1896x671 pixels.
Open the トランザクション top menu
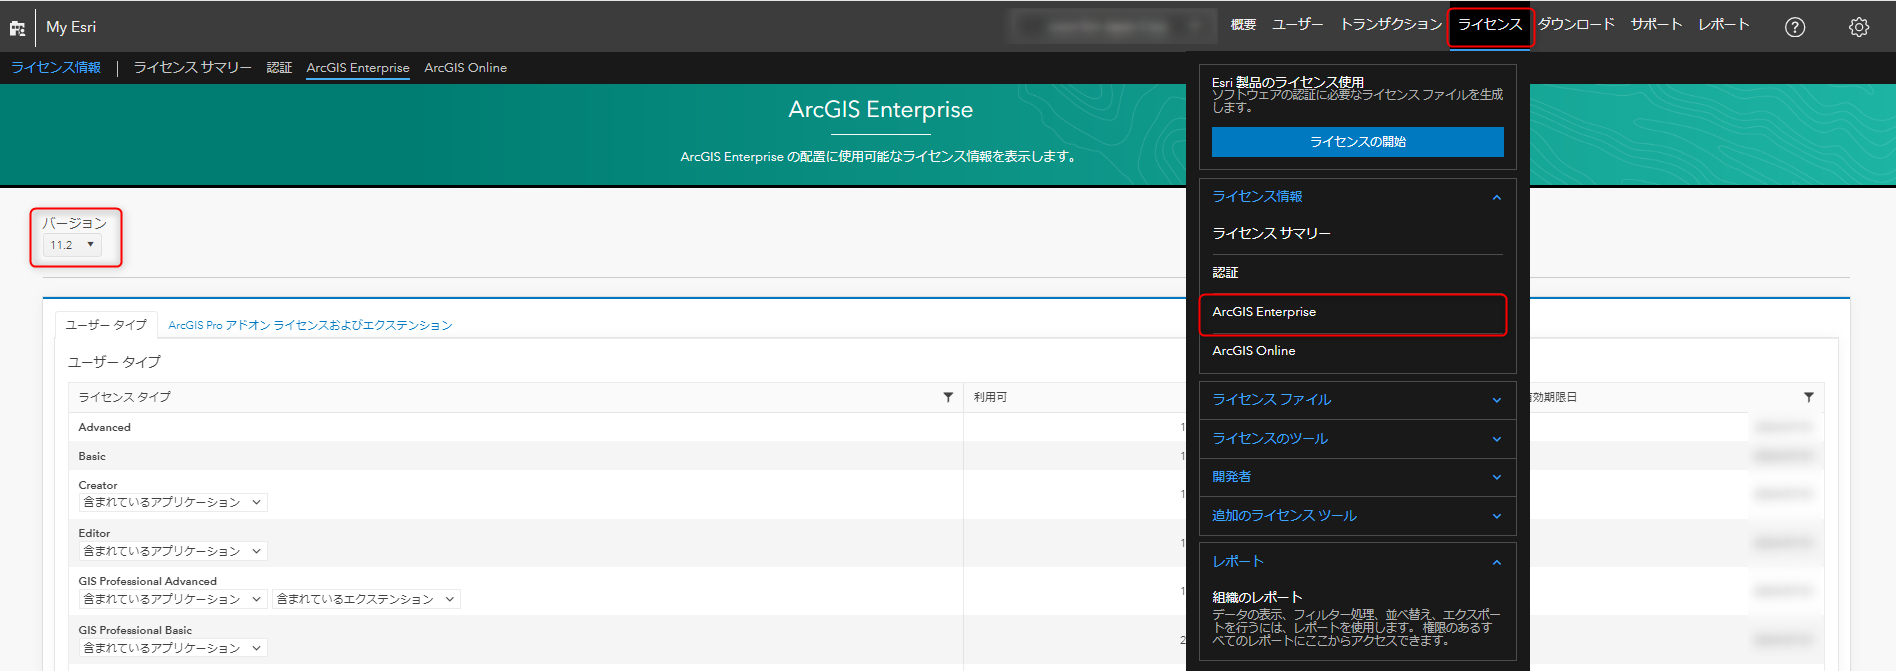pyautogui.click(x=1391, y=25)
